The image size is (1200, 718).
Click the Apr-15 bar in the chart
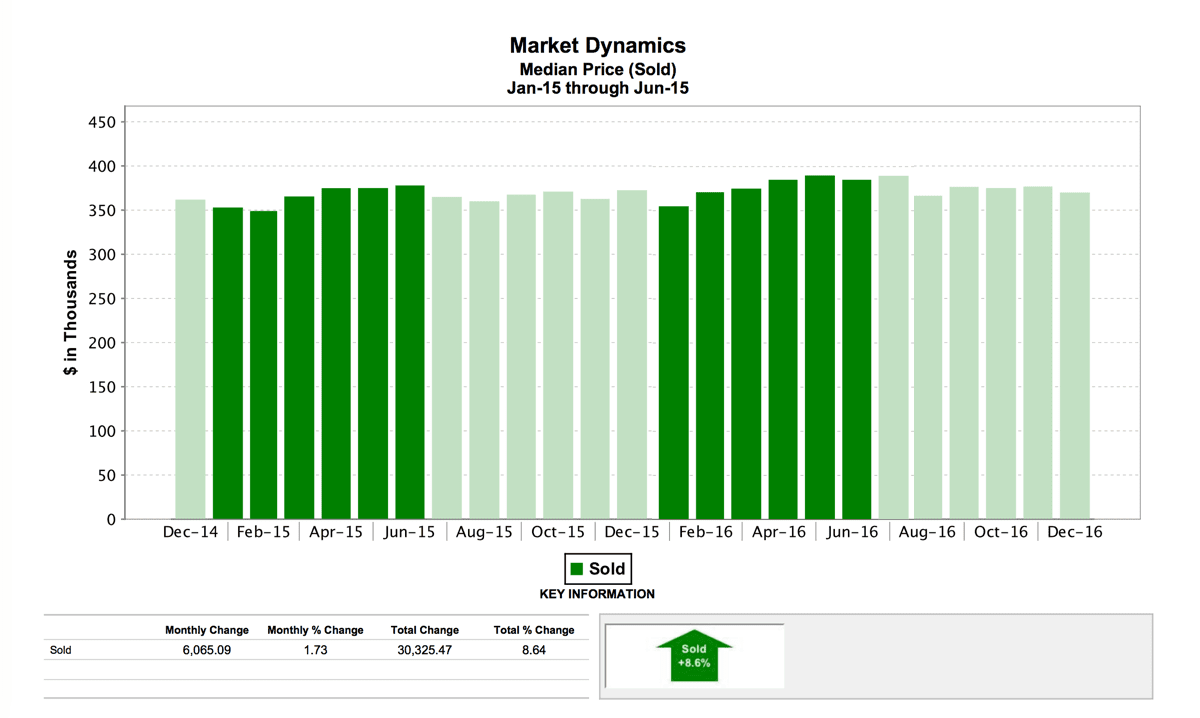click(x=338, y=354)
